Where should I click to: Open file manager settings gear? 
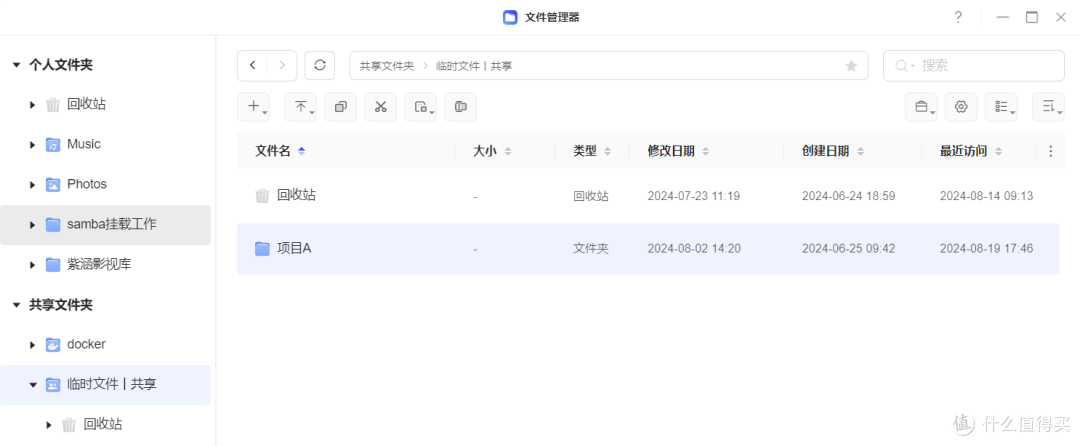tap(961, 107)
